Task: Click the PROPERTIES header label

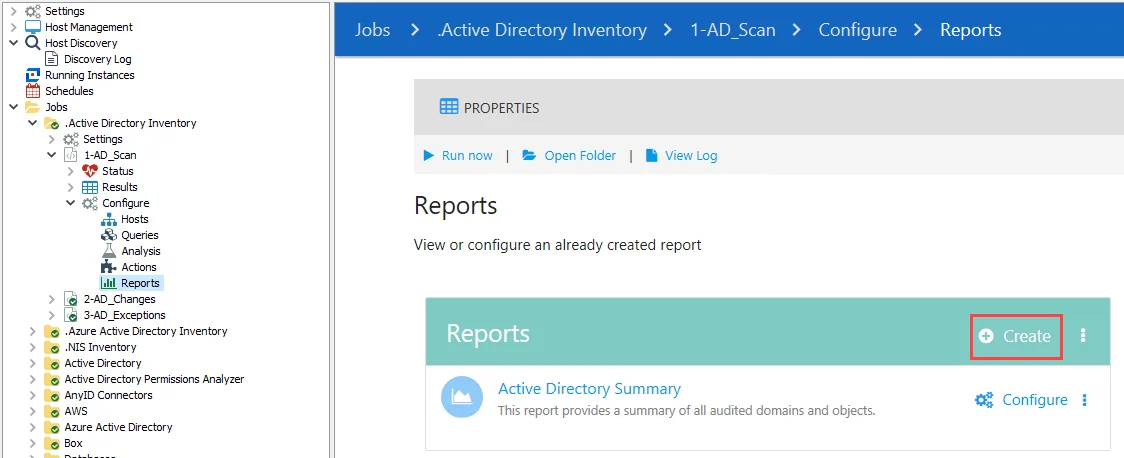Action: 502,109
